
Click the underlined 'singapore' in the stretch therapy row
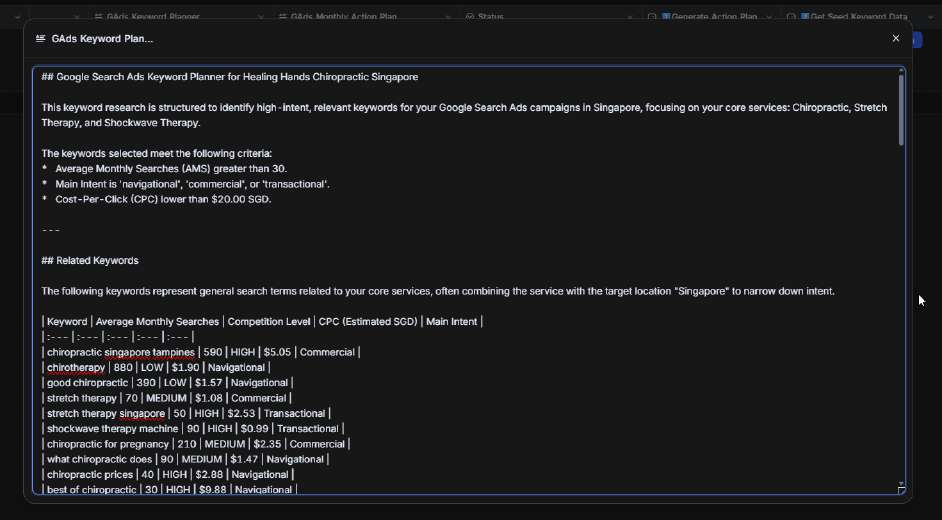coord(142,414)
